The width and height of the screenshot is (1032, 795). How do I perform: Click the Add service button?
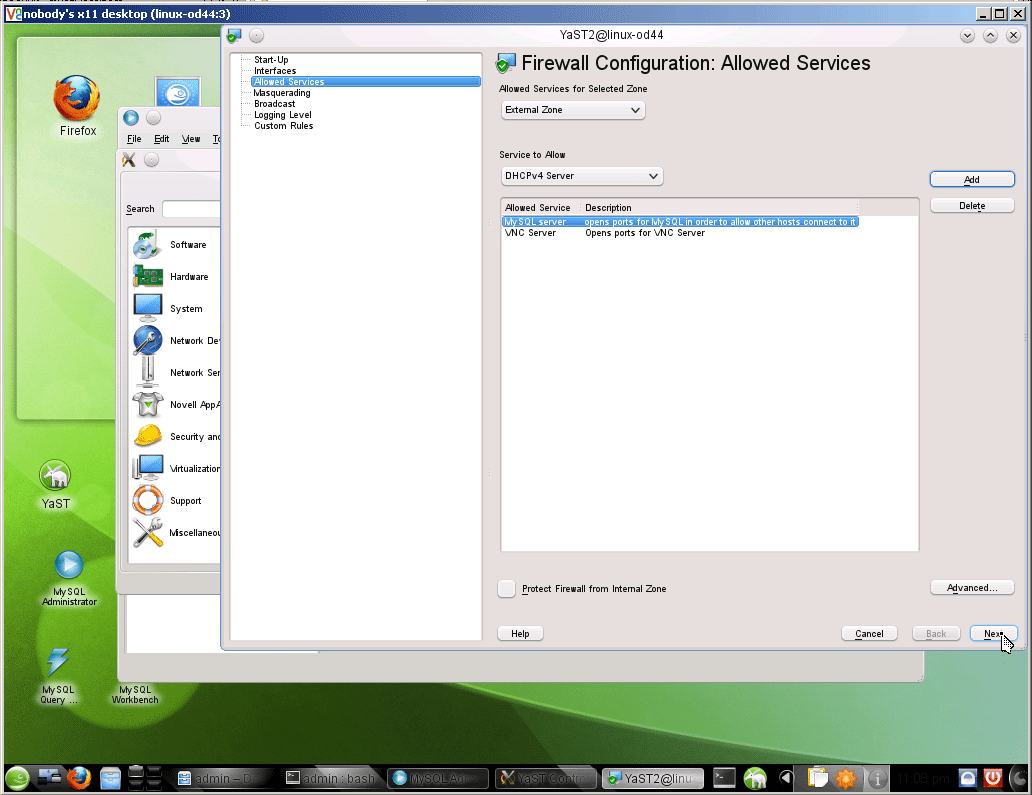click(x=972, y=179)
